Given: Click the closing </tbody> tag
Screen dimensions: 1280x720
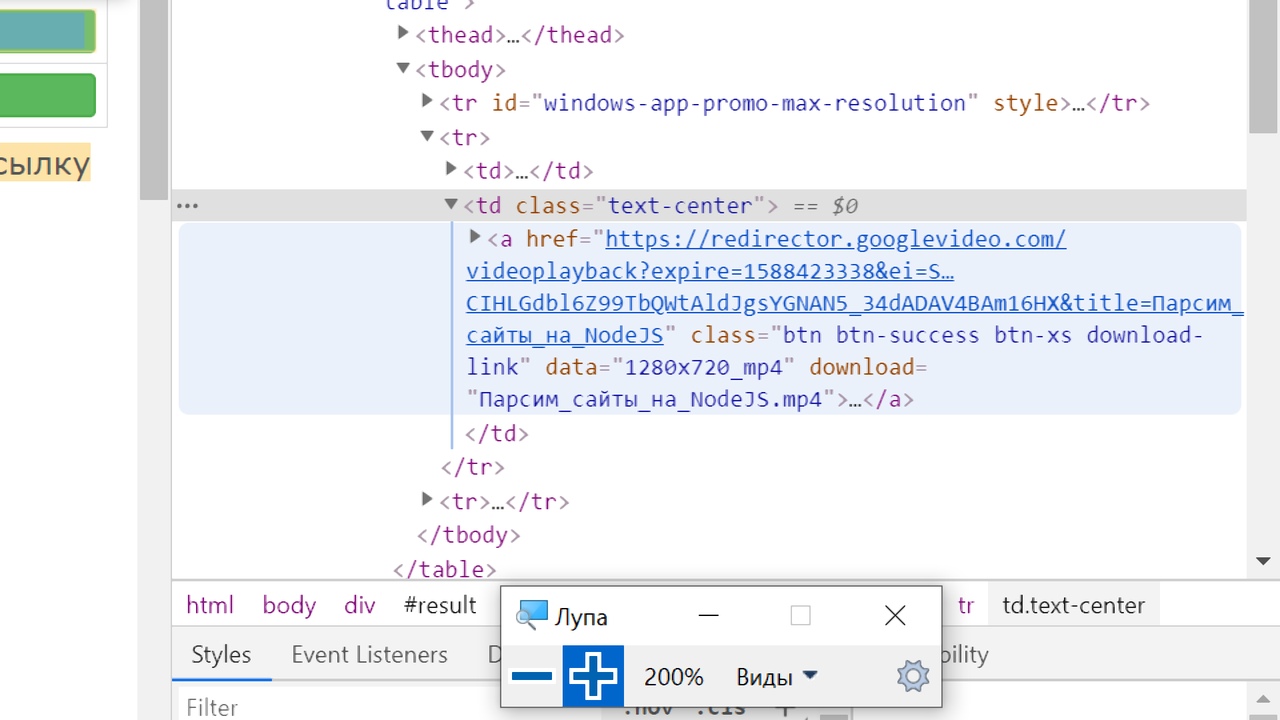Looking at the screenshot, I should tap(468, 535).
